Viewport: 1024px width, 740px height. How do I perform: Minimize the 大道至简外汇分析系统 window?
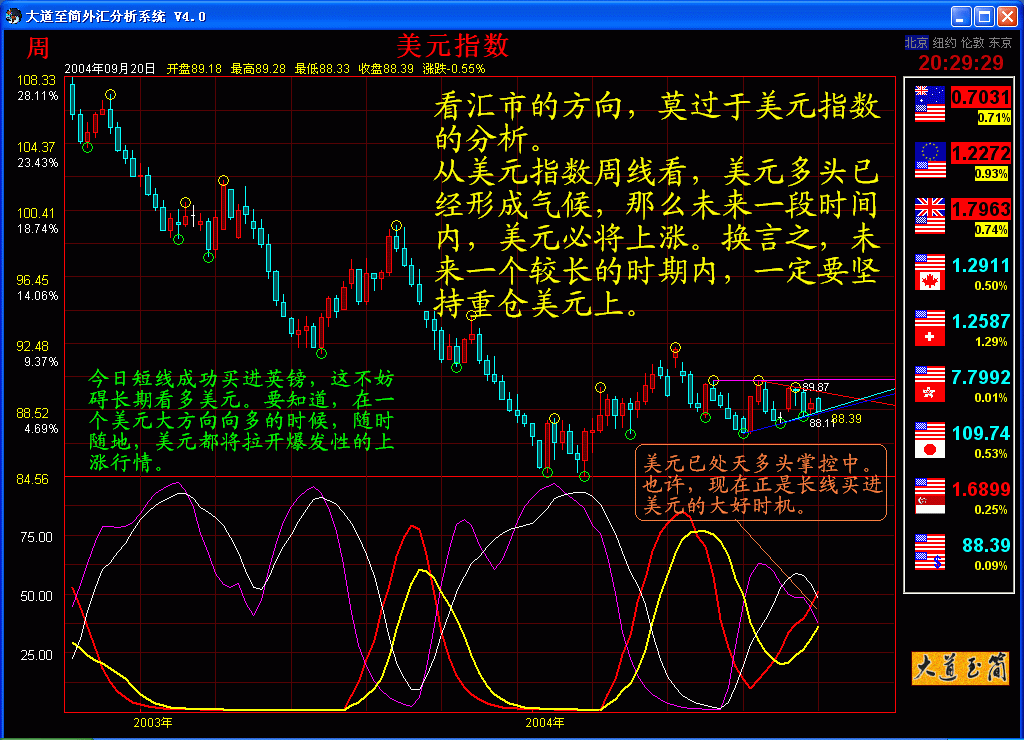tap(961, 16)
